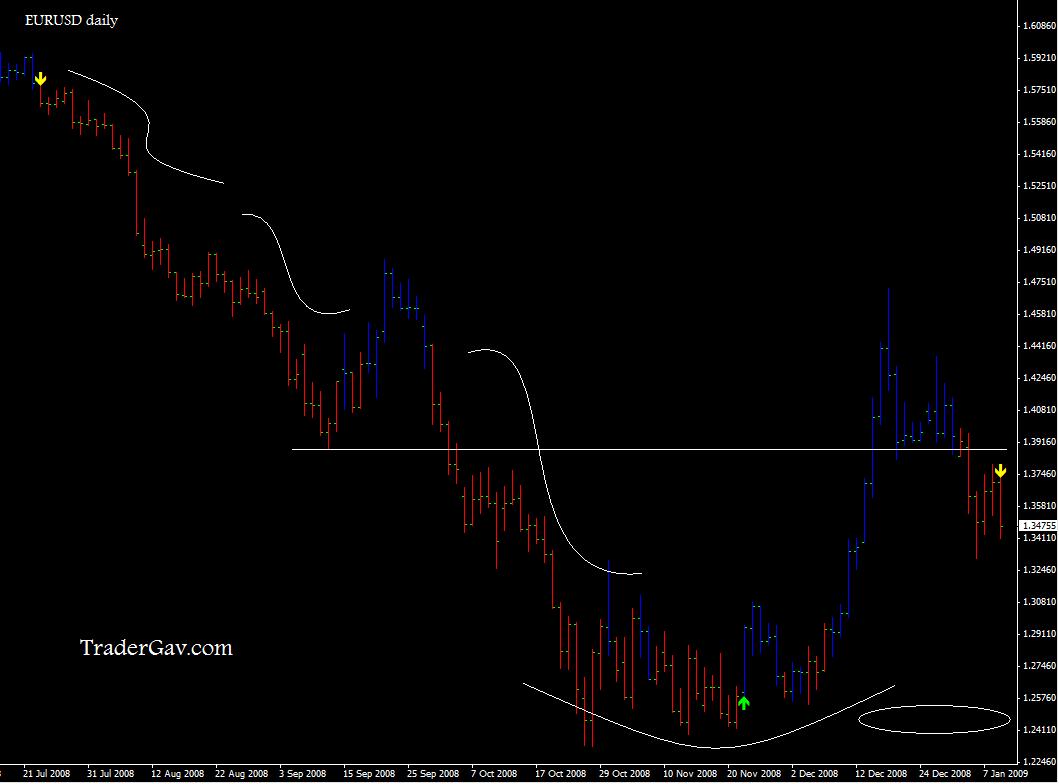The image size is (1059, 784).
Task: Click the 21 Jul 2008 date label
Action: (47, 773)
